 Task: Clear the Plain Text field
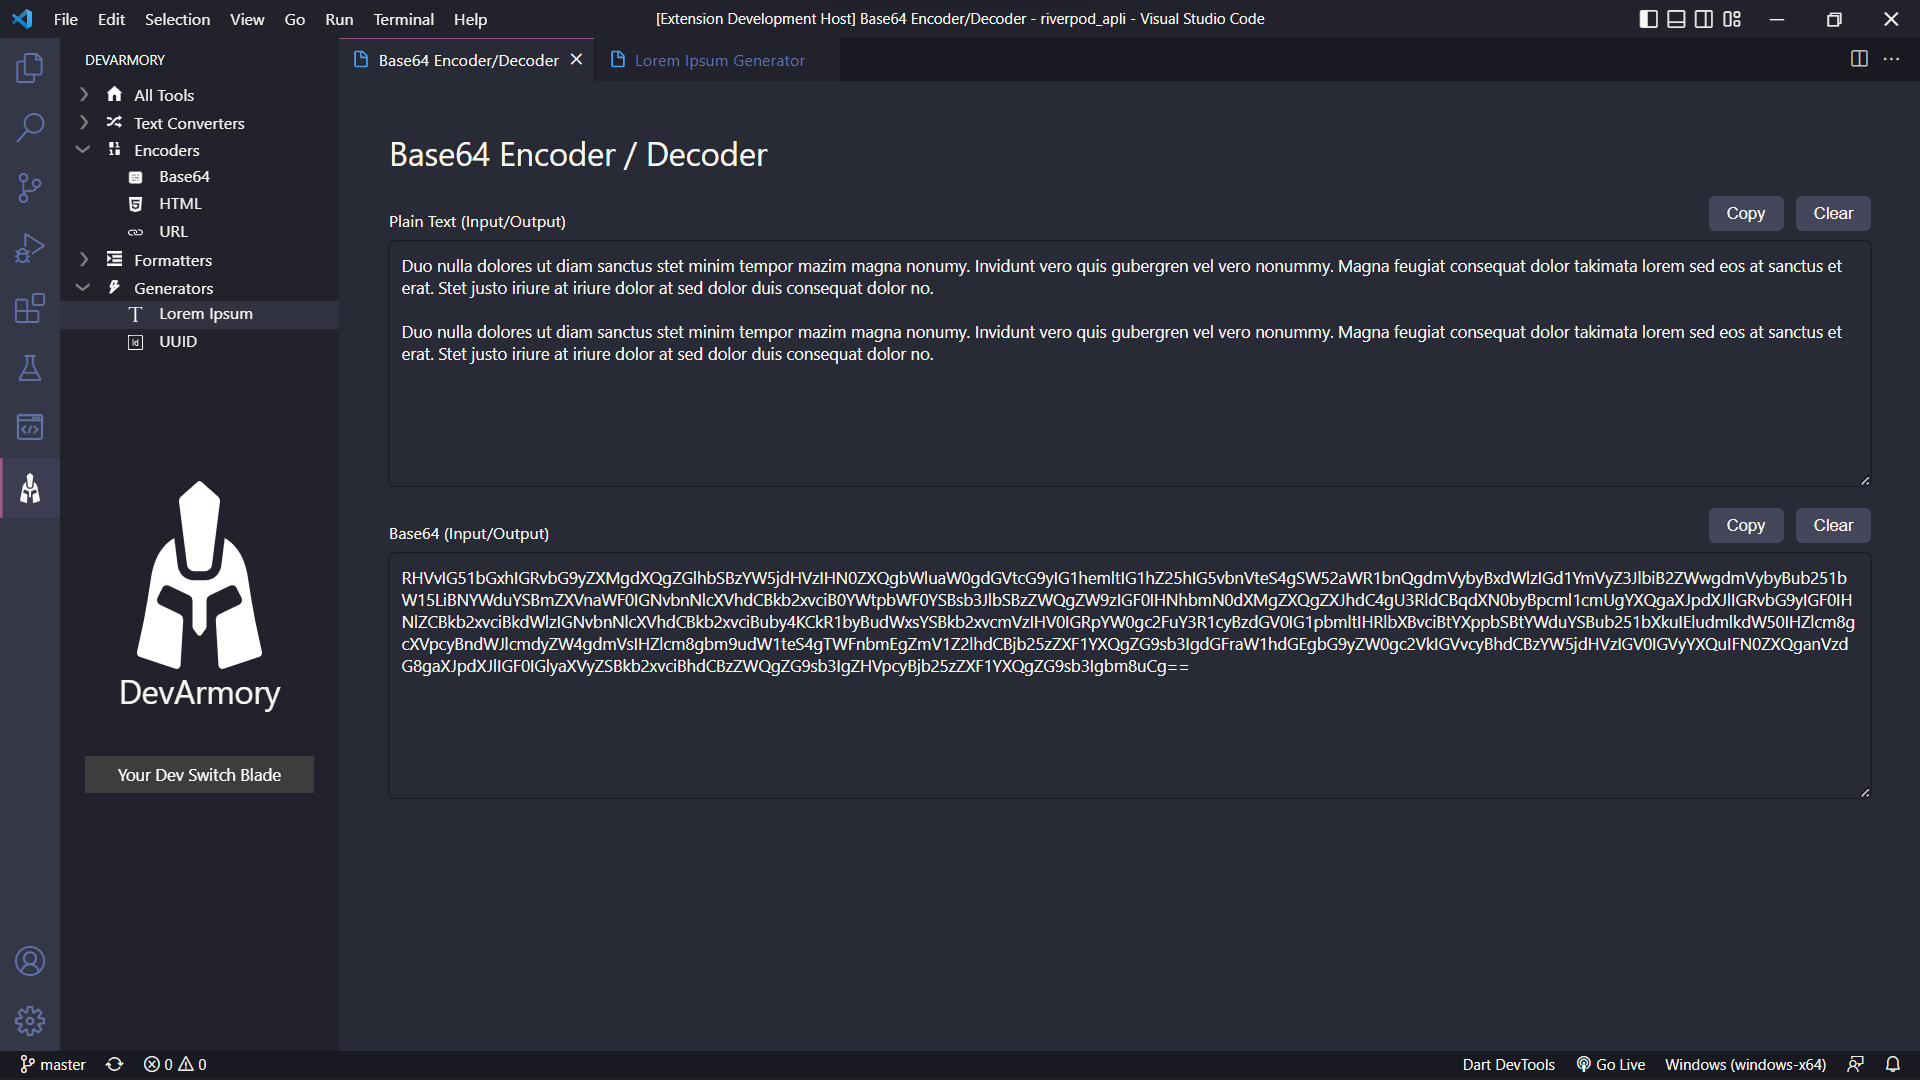click(x=1833, y=213)
